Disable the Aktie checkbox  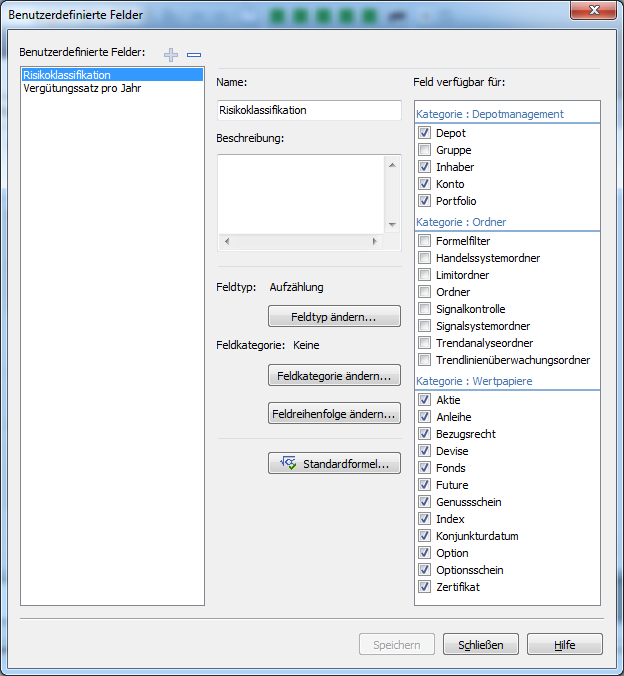click(x=425, y=400)
